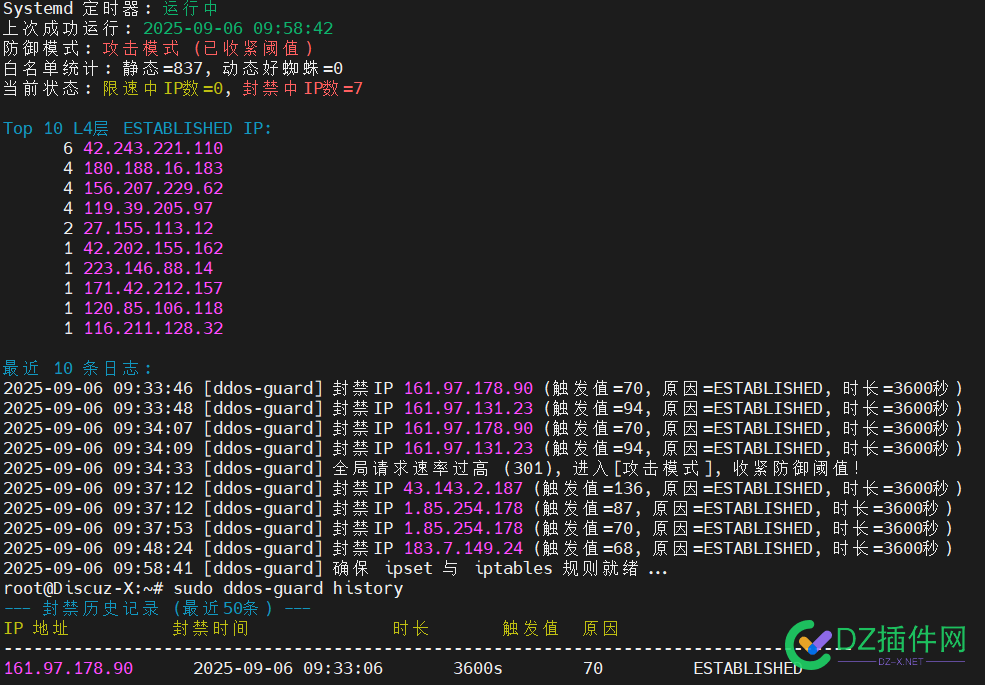This screenshot has width=985, height=685.
Task: Select the IP 42.202.155.162
Action: click(x=153, y=248)
